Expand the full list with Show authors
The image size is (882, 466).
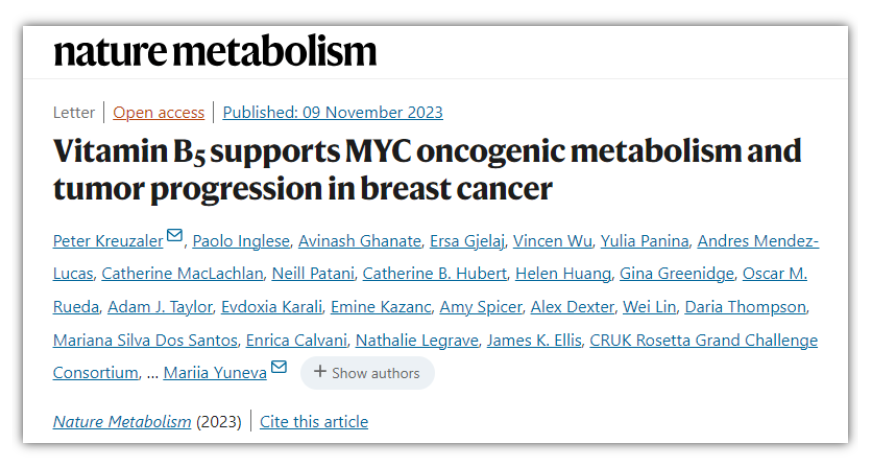[x=367, y=373]
